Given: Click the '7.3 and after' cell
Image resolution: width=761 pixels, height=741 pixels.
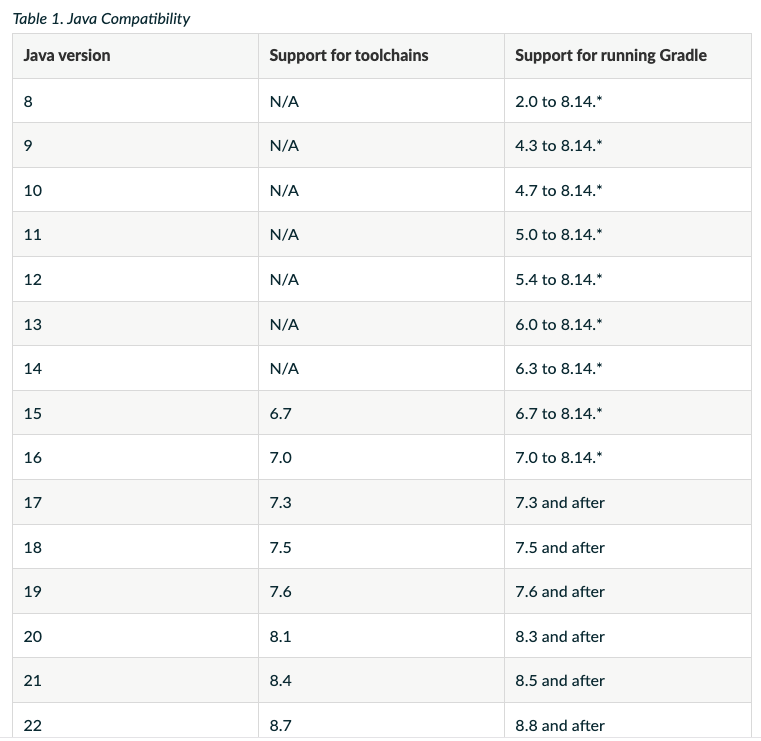Looking at the screenshot, I should coord(560,503).
